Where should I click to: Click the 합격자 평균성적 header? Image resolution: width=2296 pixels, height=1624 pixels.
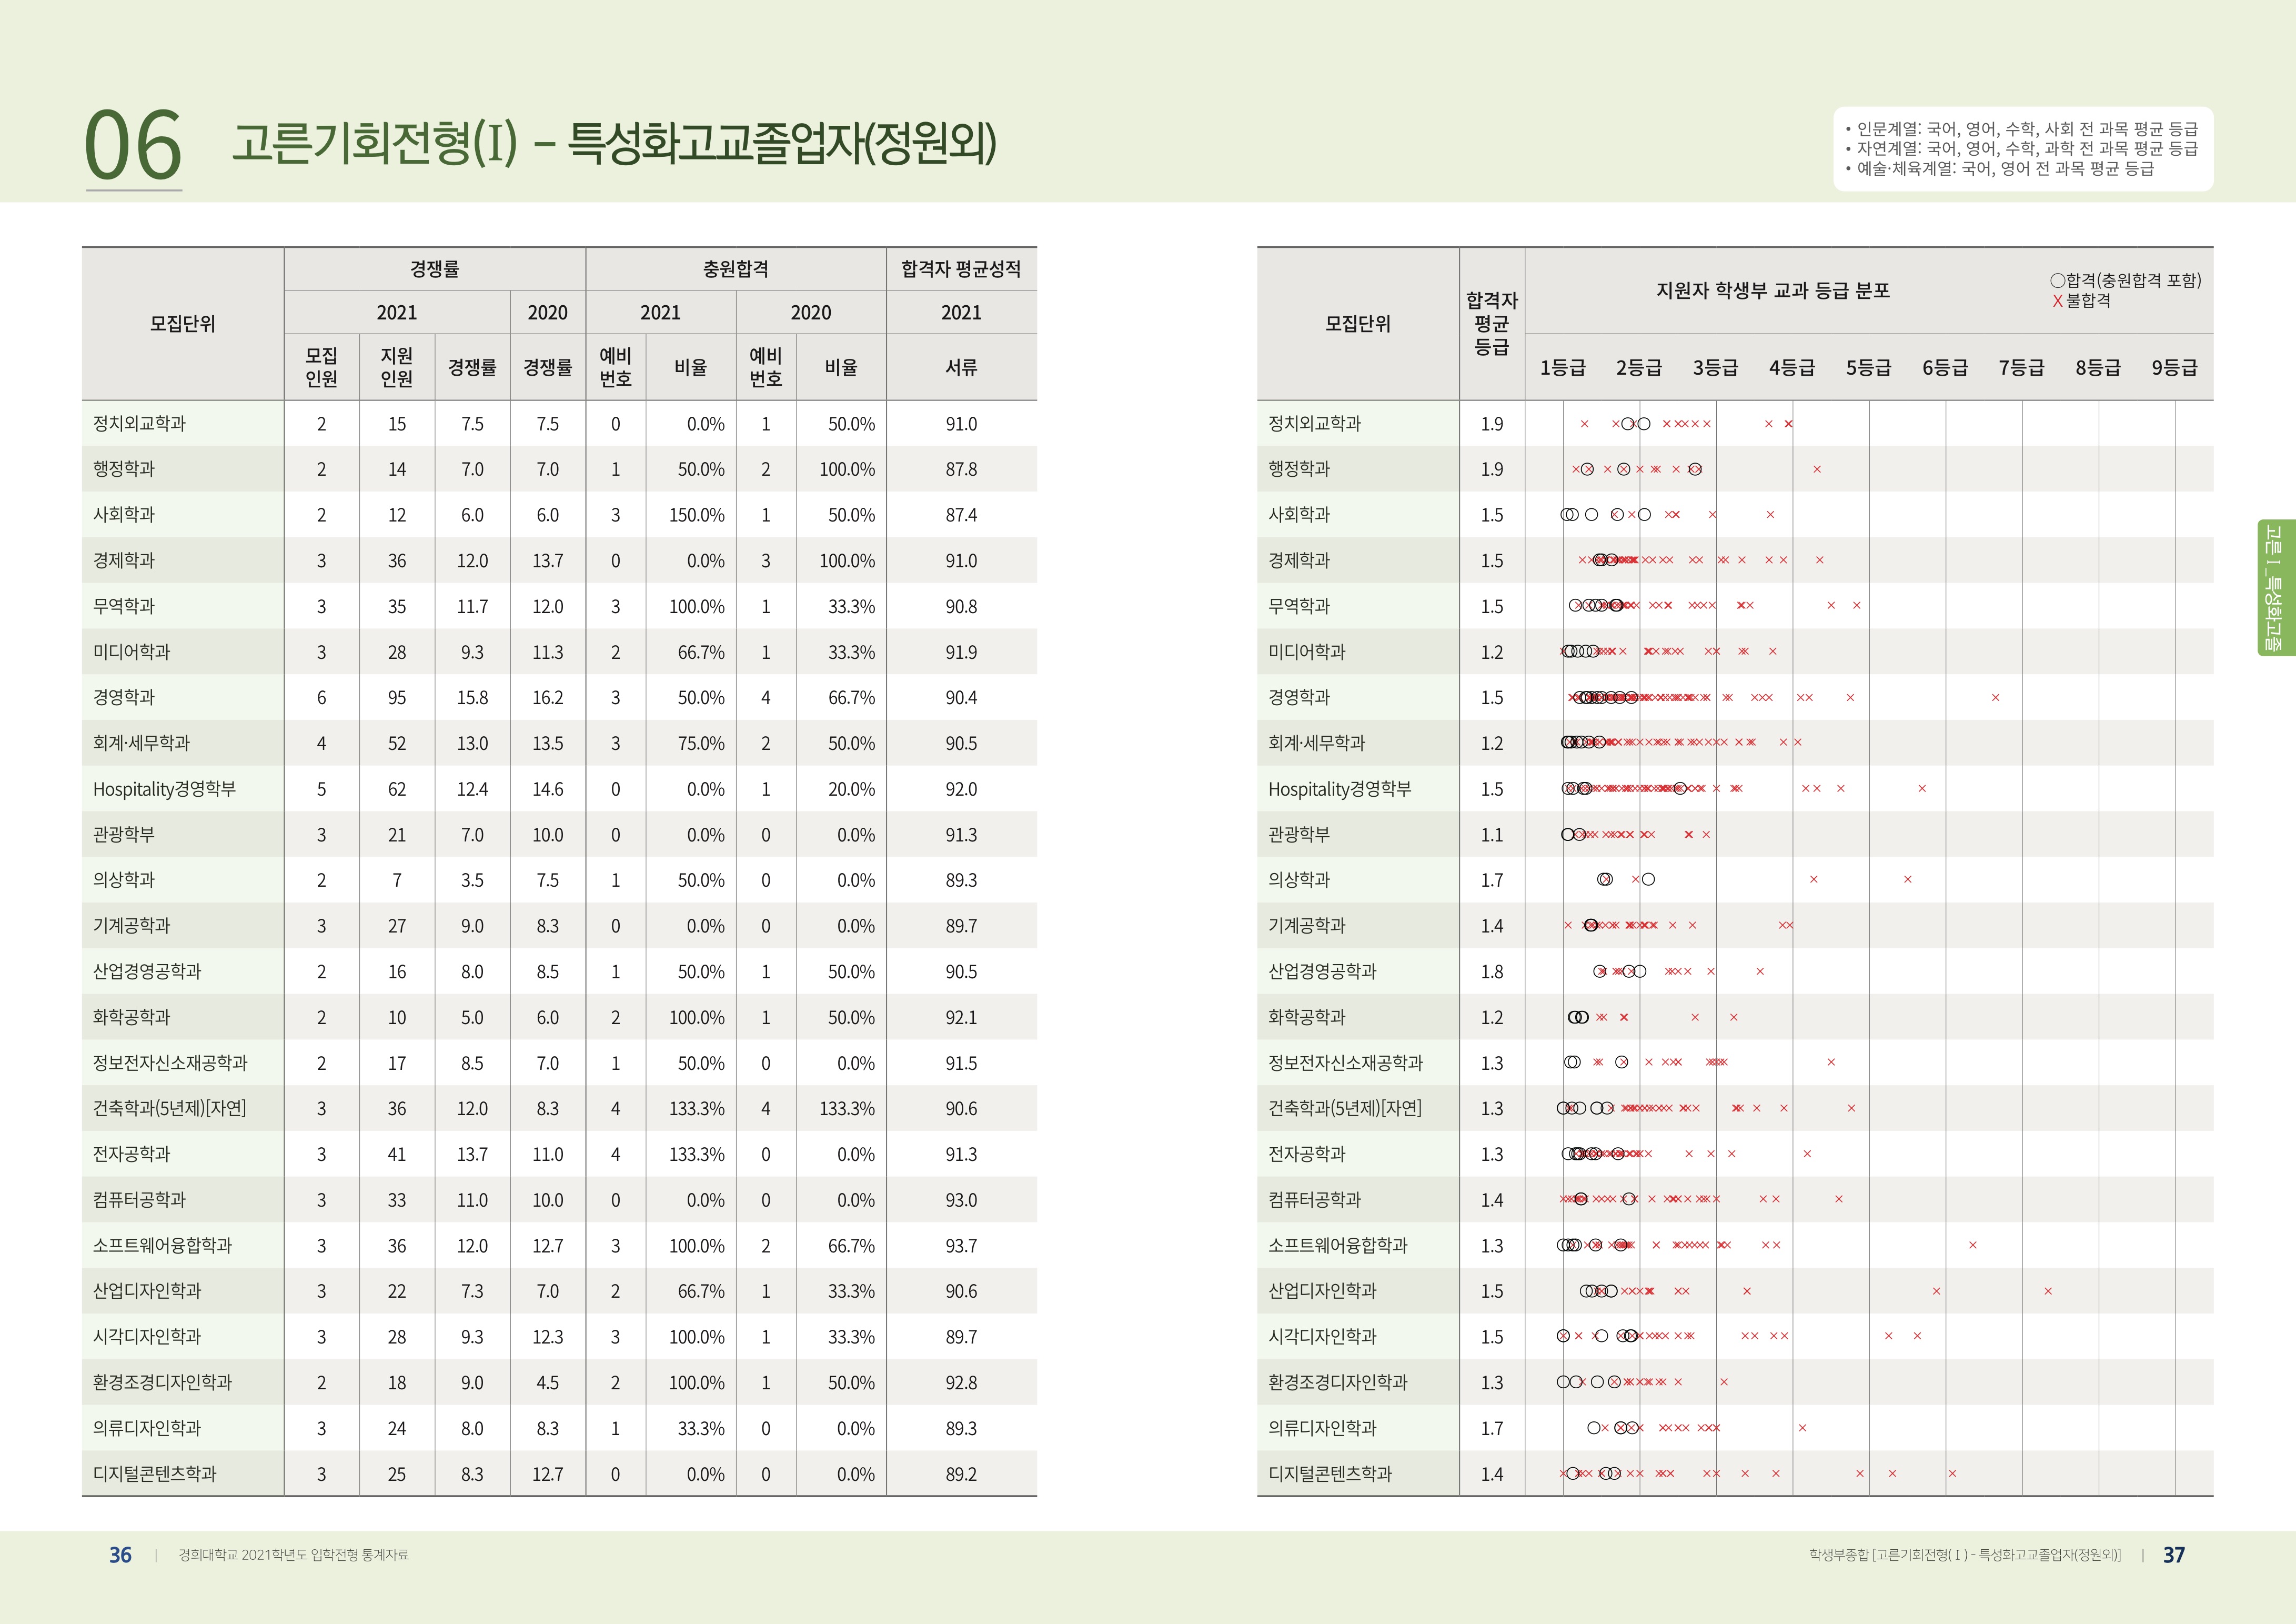pyautogui.click(x=960, y=269)
